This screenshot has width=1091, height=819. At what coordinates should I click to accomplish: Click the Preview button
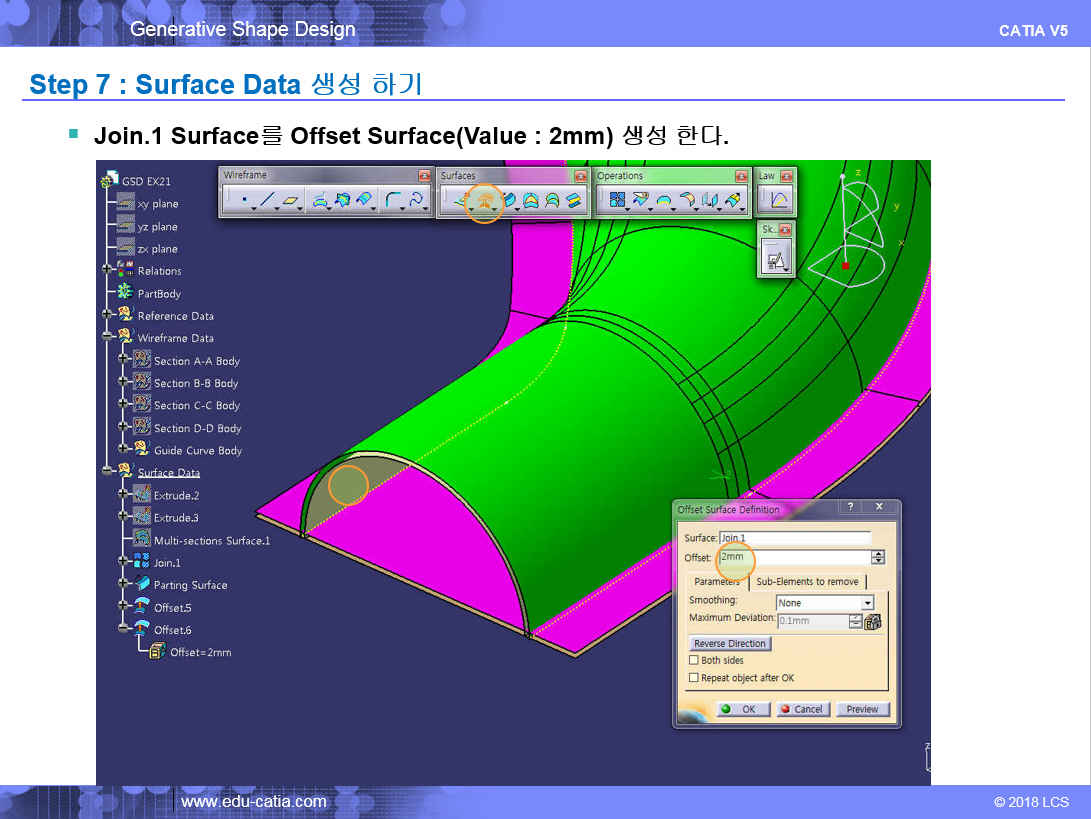(862, 709)
